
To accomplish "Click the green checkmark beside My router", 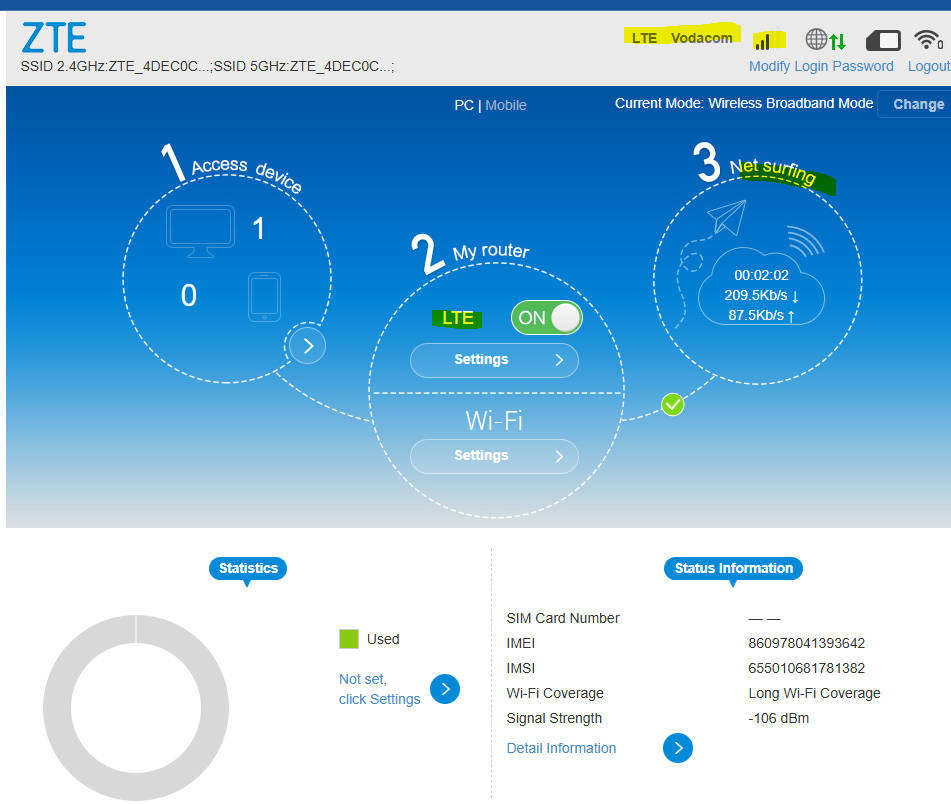I will (672, 405).
